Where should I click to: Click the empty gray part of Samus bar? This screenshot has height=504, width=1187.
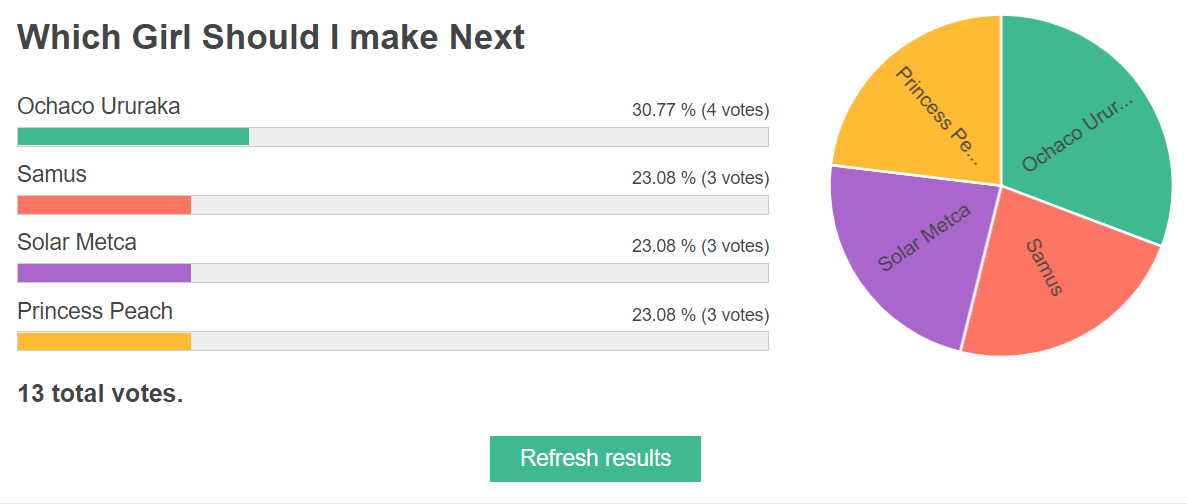480,205
